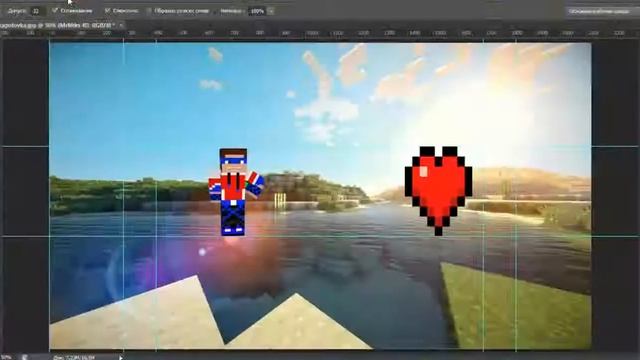
Task: Click the document size info in status bar
Action: [73, 358]
